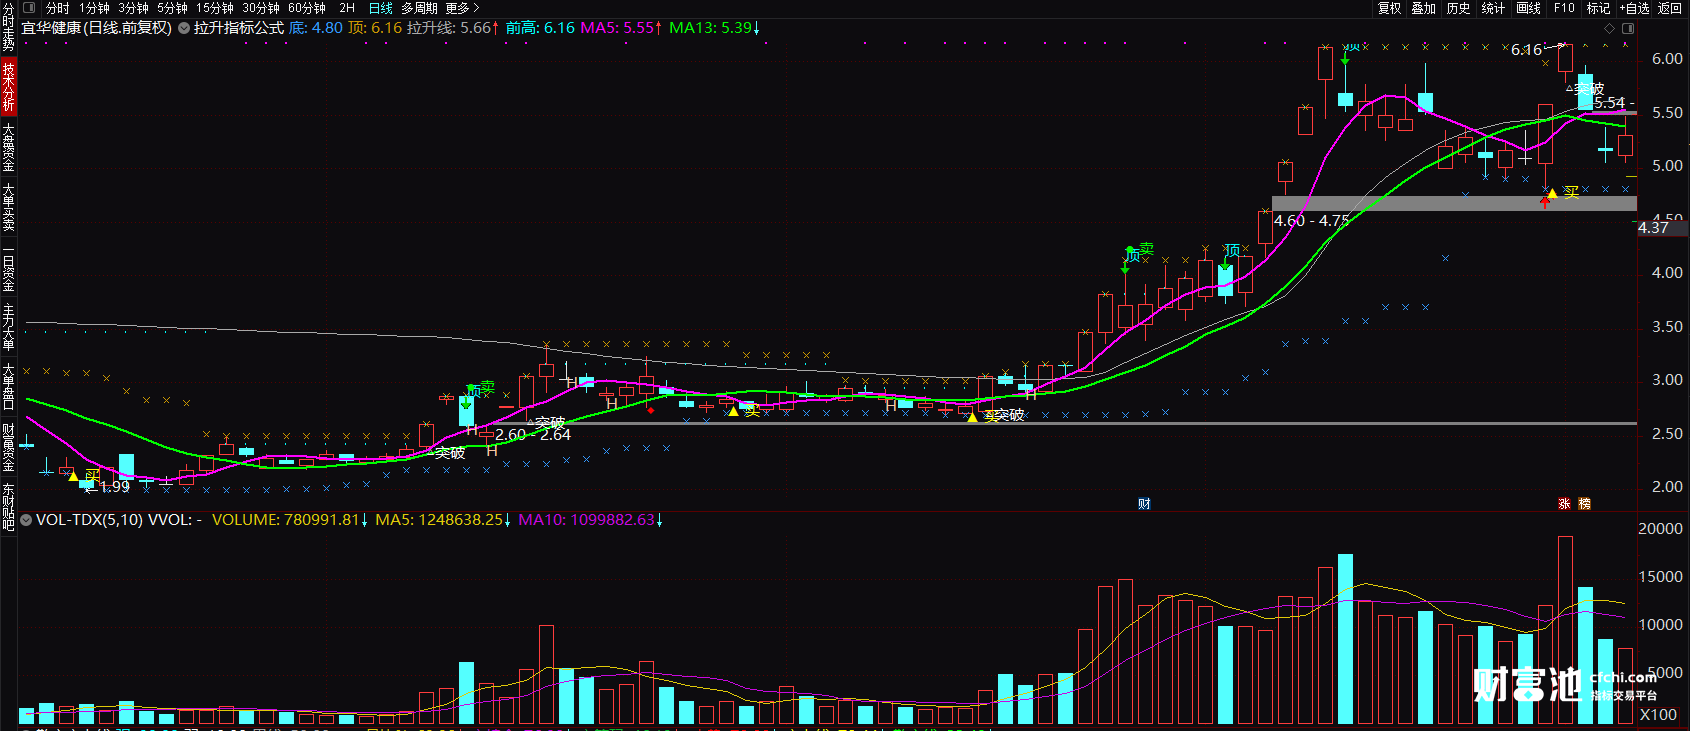Click the tallest red volume bar
The width and height of the screenshot is (1690, 731).
(x=1565, y=630)
